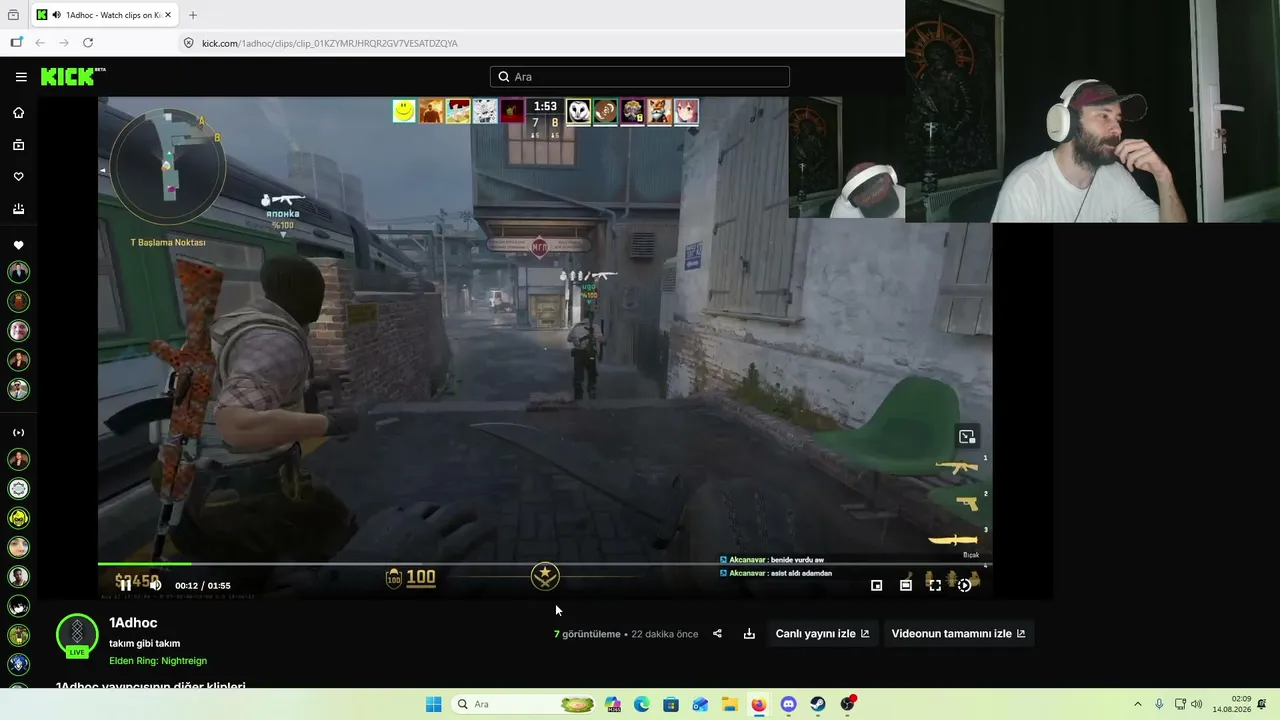
Task: Mute the video player volume
Action: [155, 586]
